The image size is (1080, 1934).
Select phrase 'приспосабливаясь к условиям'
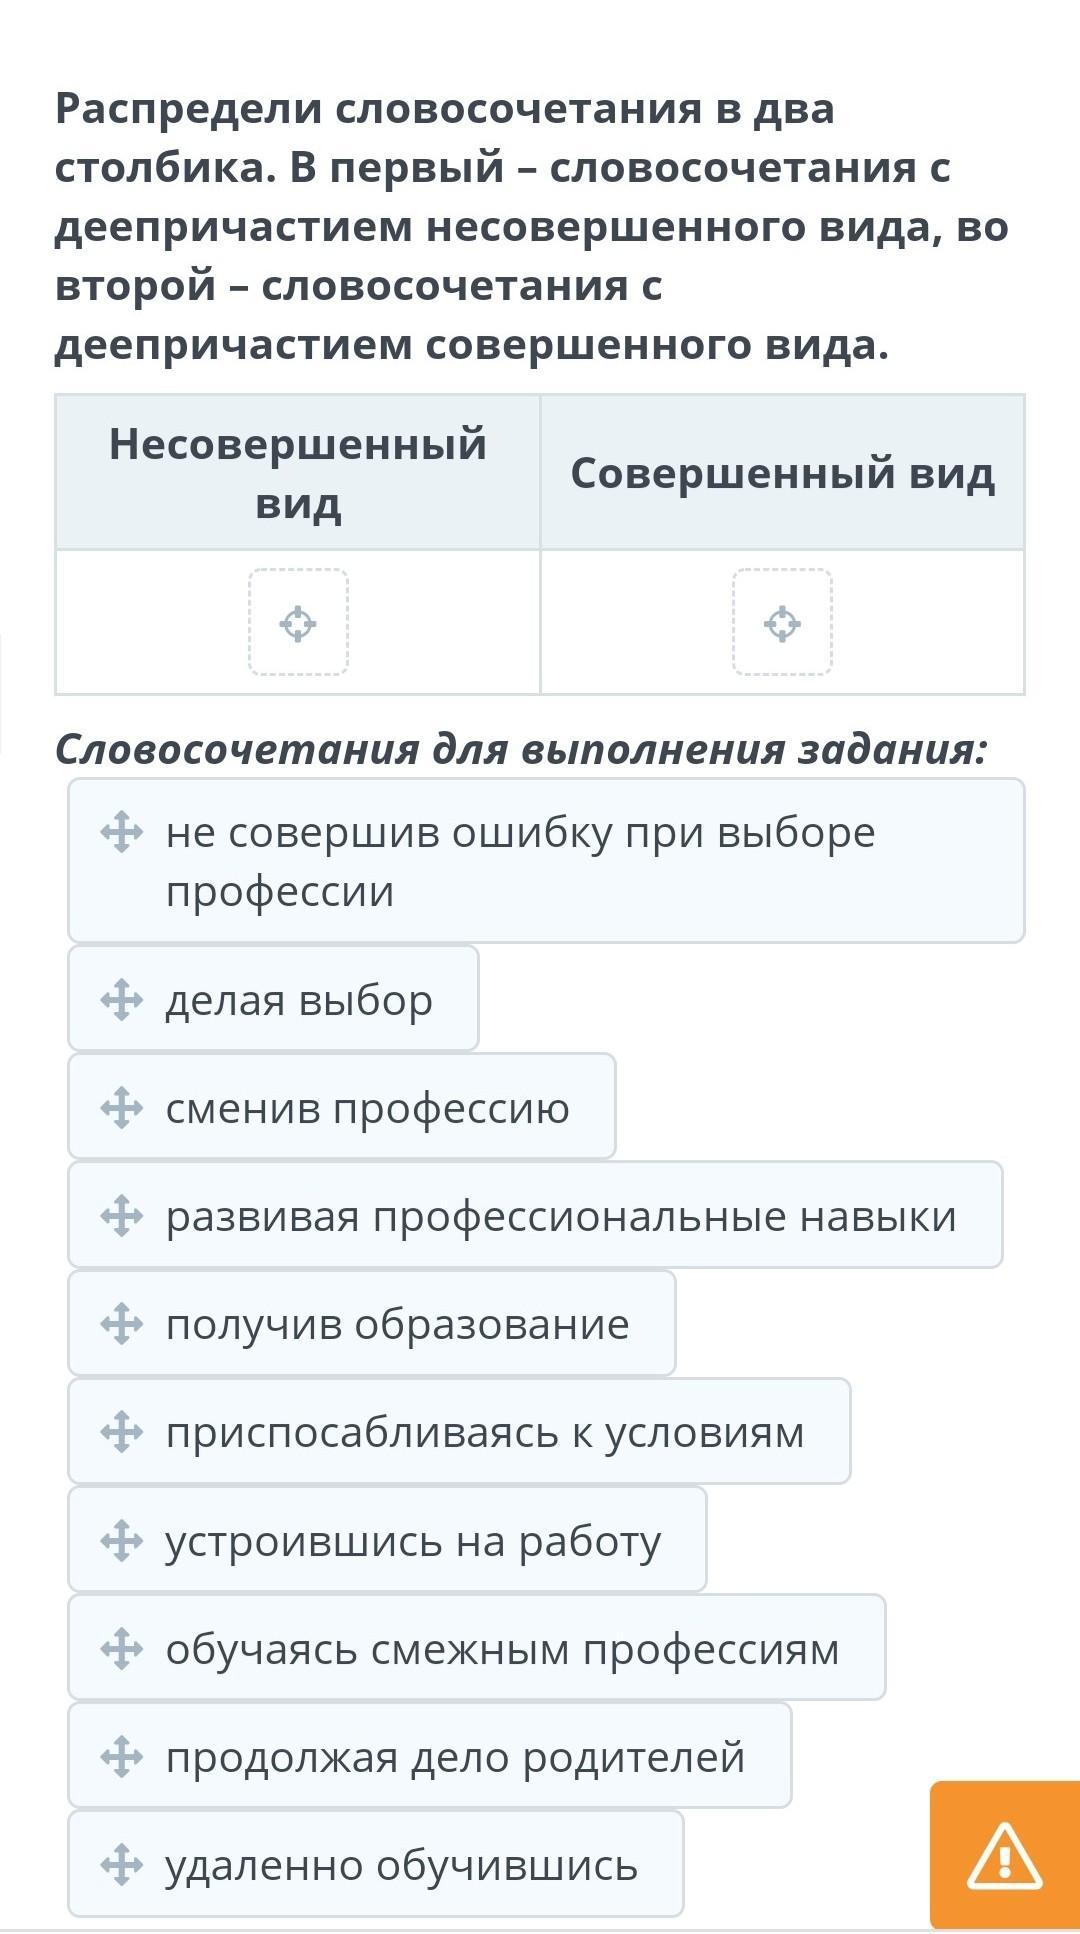(485, 1432)
